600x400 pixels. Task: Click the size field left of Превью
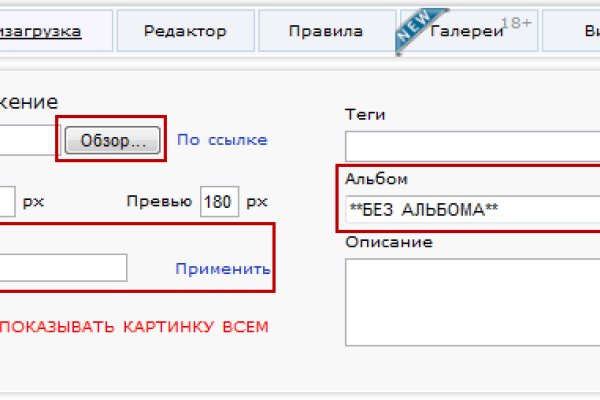[6, 201]
